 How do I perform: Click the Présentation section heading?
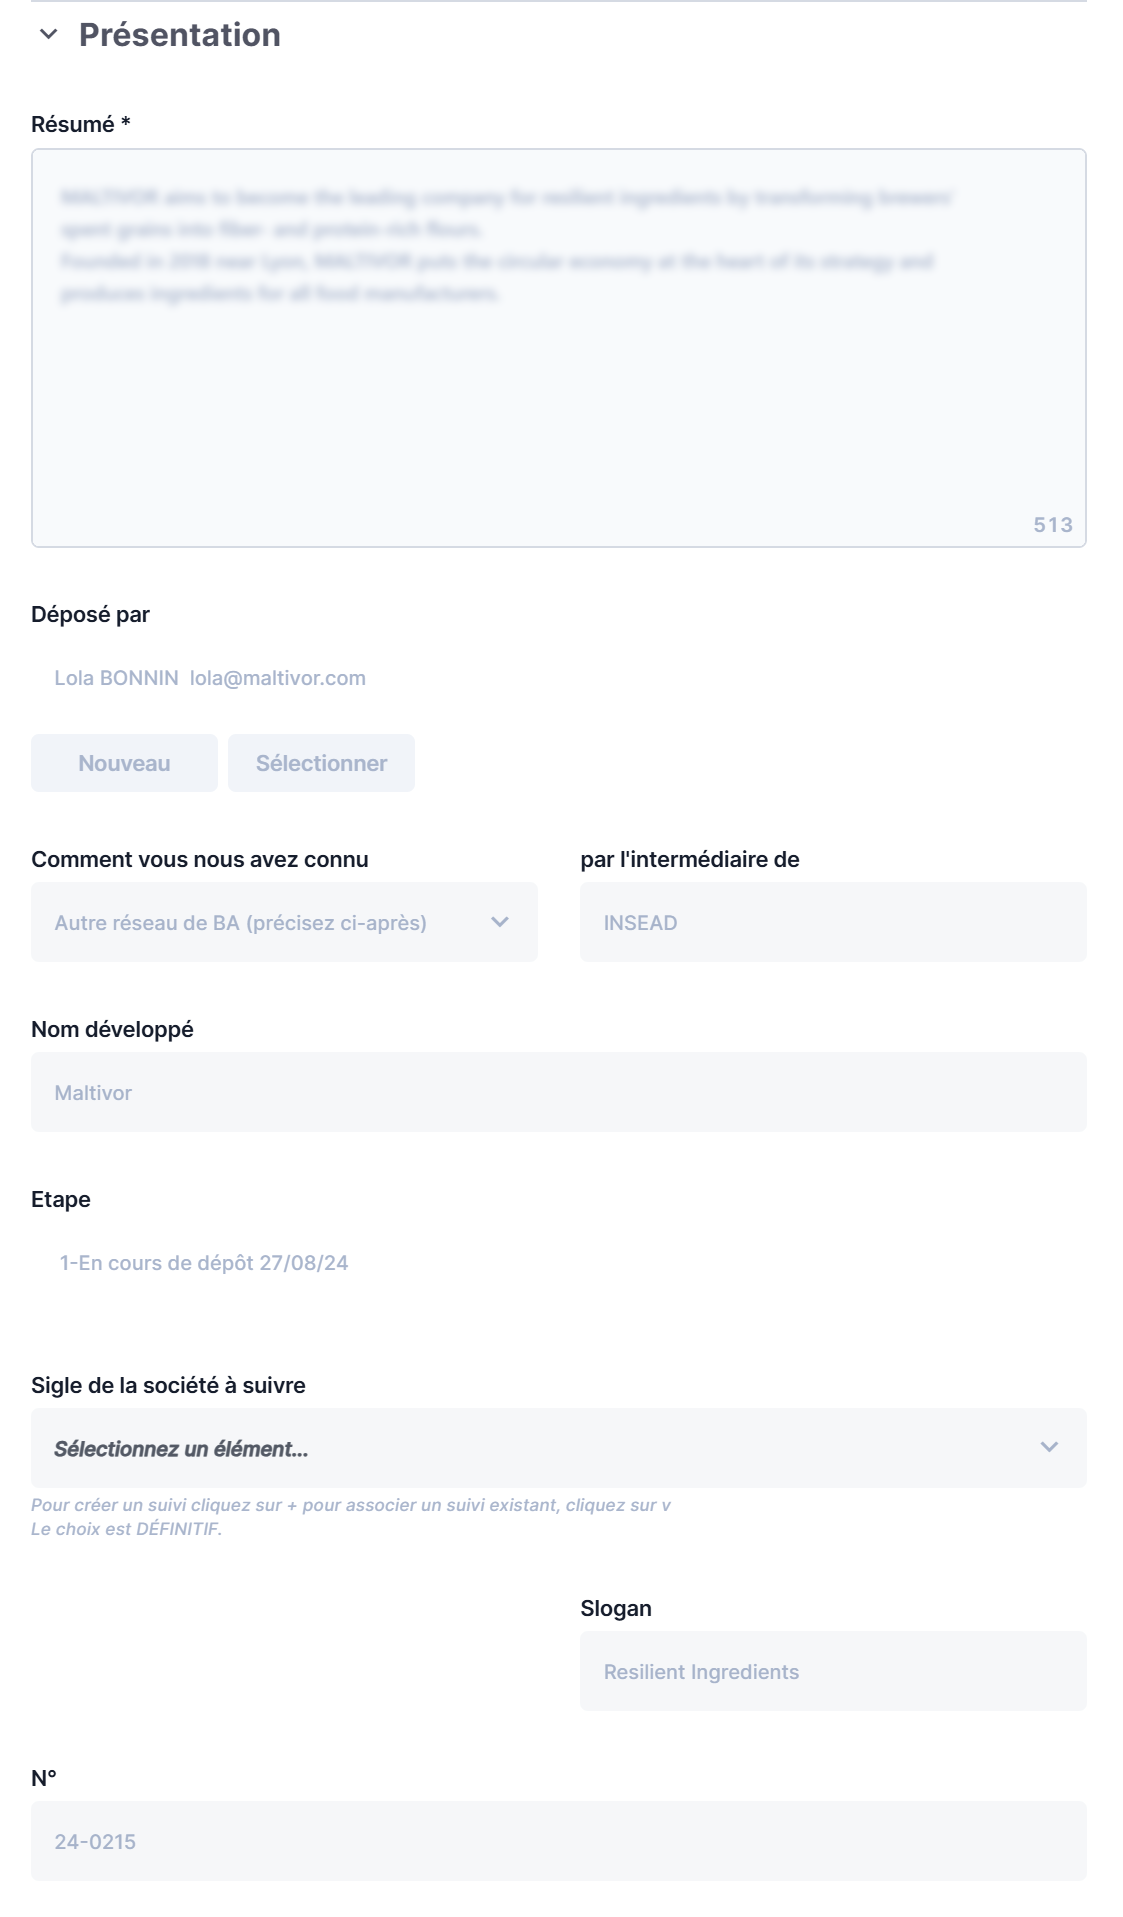[180, 35]
